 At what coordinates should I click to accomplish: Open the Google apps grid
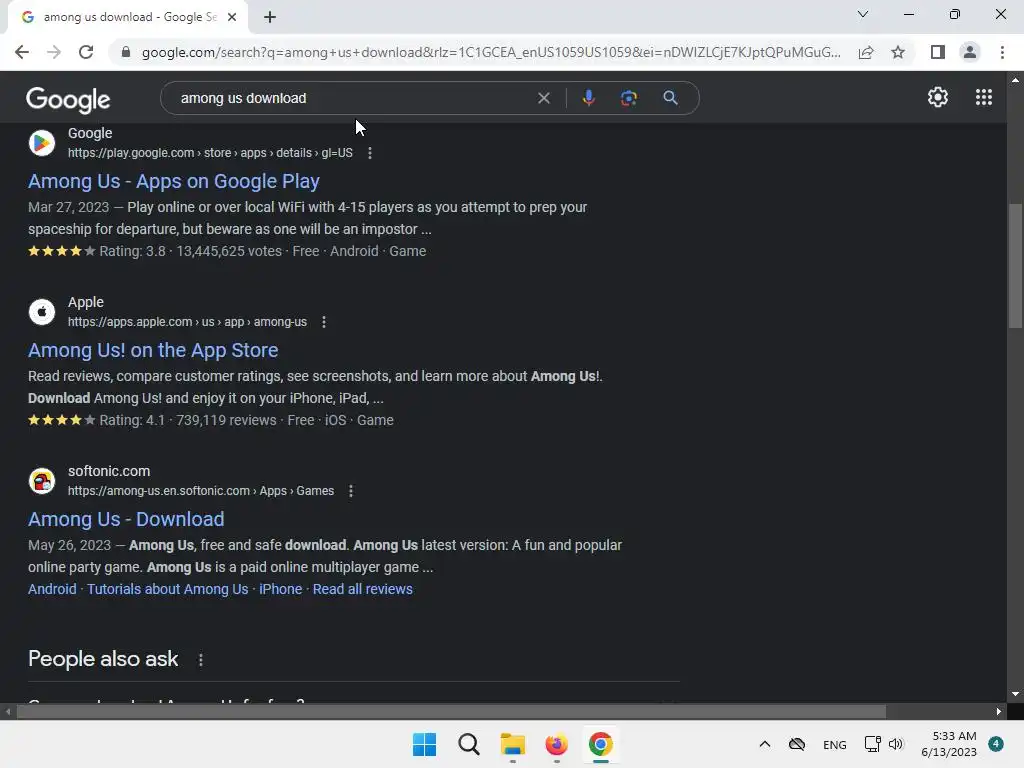tap(984, 97)
